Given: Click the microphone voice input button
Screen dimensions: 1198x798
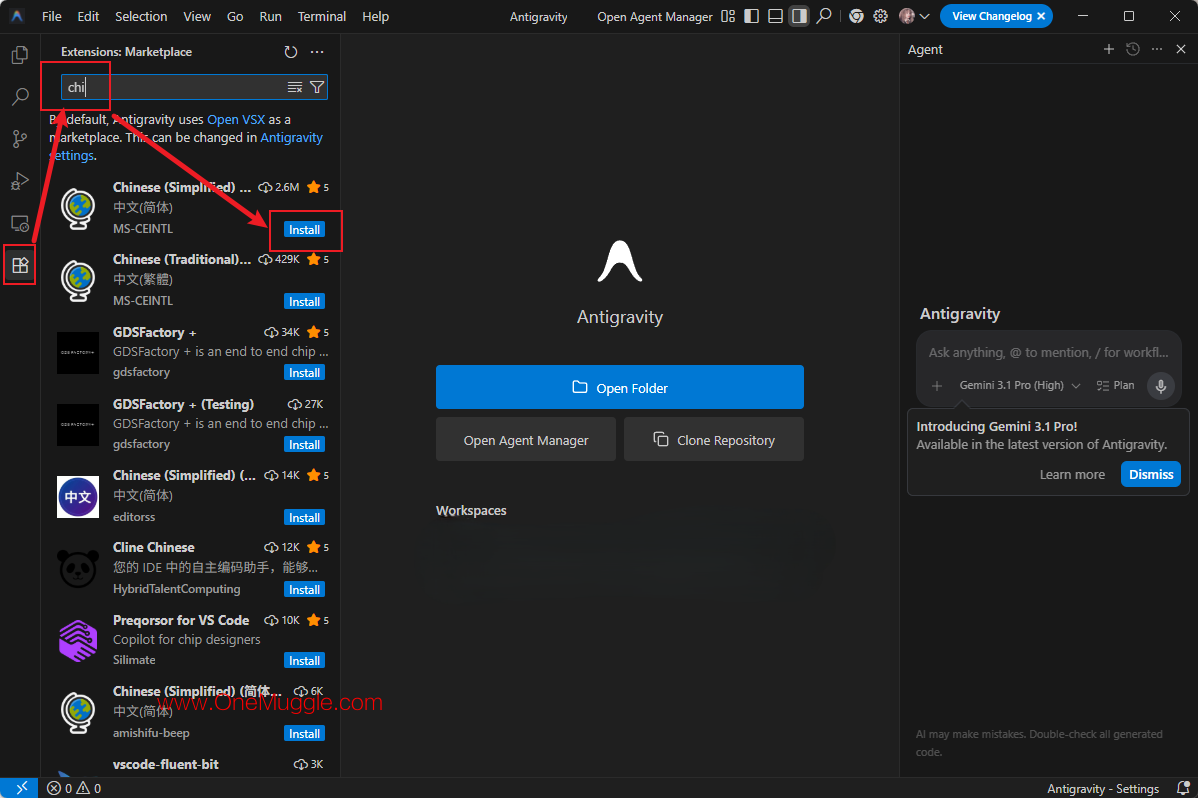Looking at the screenshot, I should pyautogui.click(x=1161, y=385).
